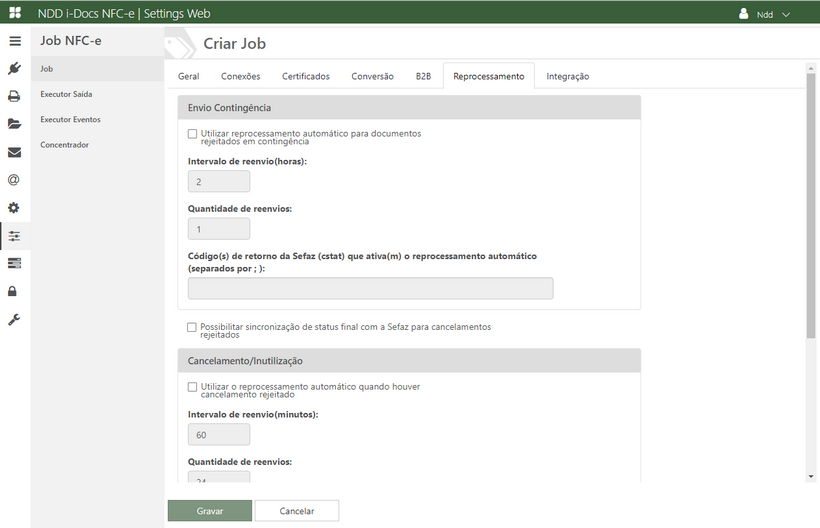
Task: Select the sliders Job sidebar icon
Action: [x=15, y=236]
